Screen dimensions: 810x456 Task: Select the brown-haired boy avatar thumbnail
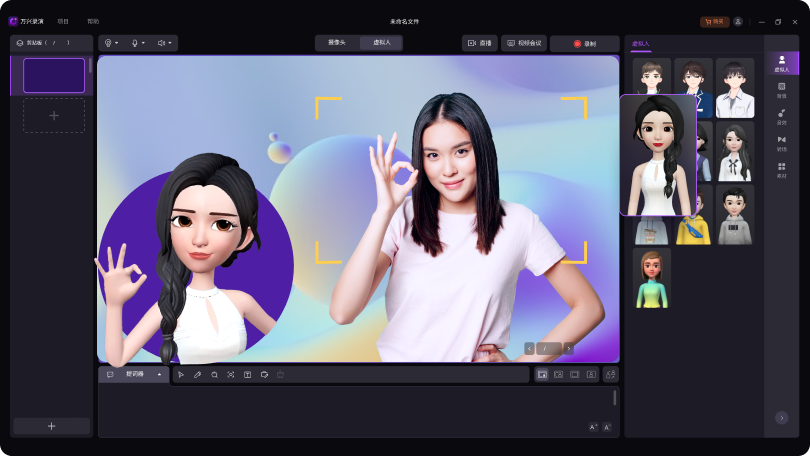652,76
